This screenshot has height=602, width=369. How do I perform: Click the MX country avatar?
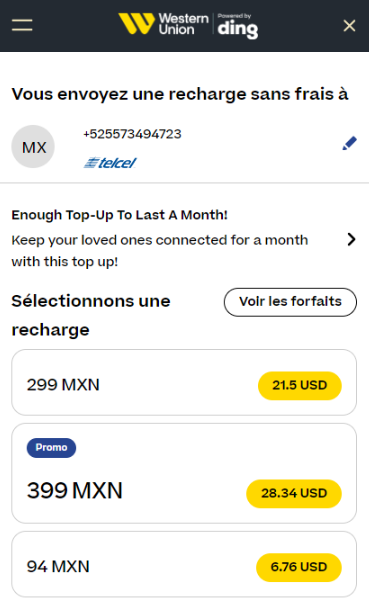[33, 147]
